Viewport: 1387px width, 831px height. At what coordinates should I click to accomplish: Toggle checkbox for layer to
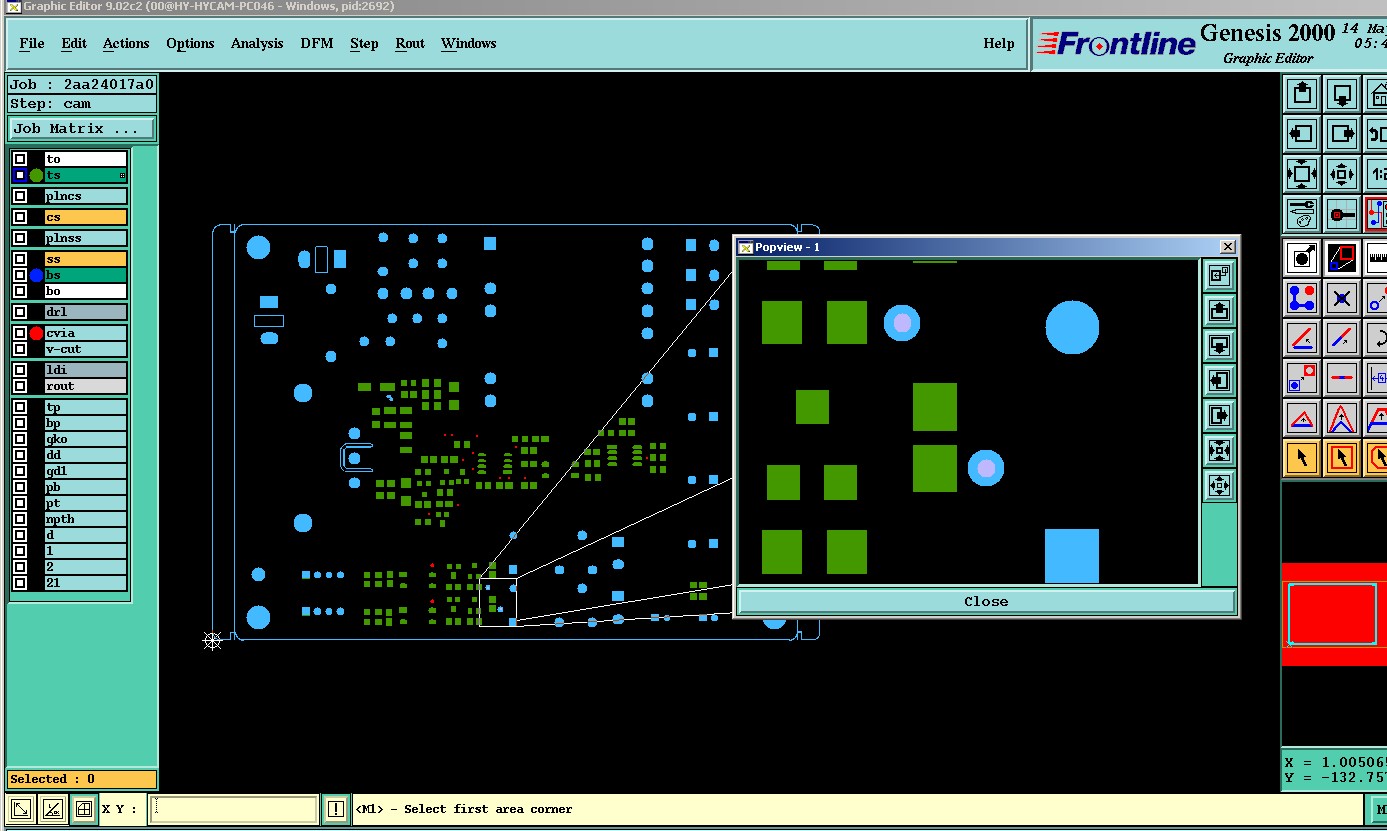pos(20,159)
